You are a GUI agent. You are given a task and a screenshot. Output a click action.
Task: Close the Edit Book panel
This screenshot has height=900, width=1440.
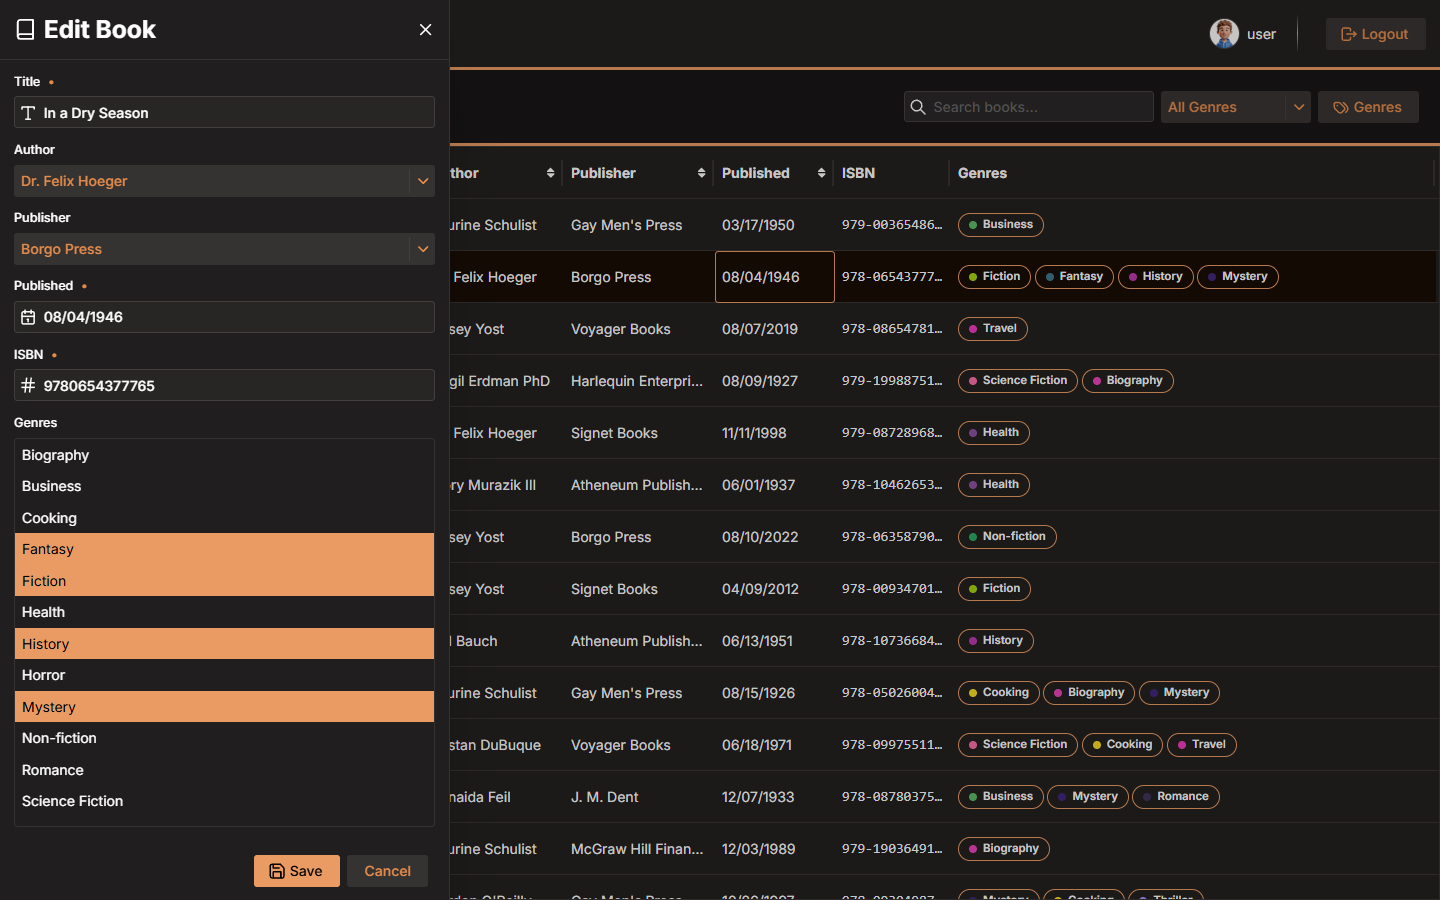[425, 30]
